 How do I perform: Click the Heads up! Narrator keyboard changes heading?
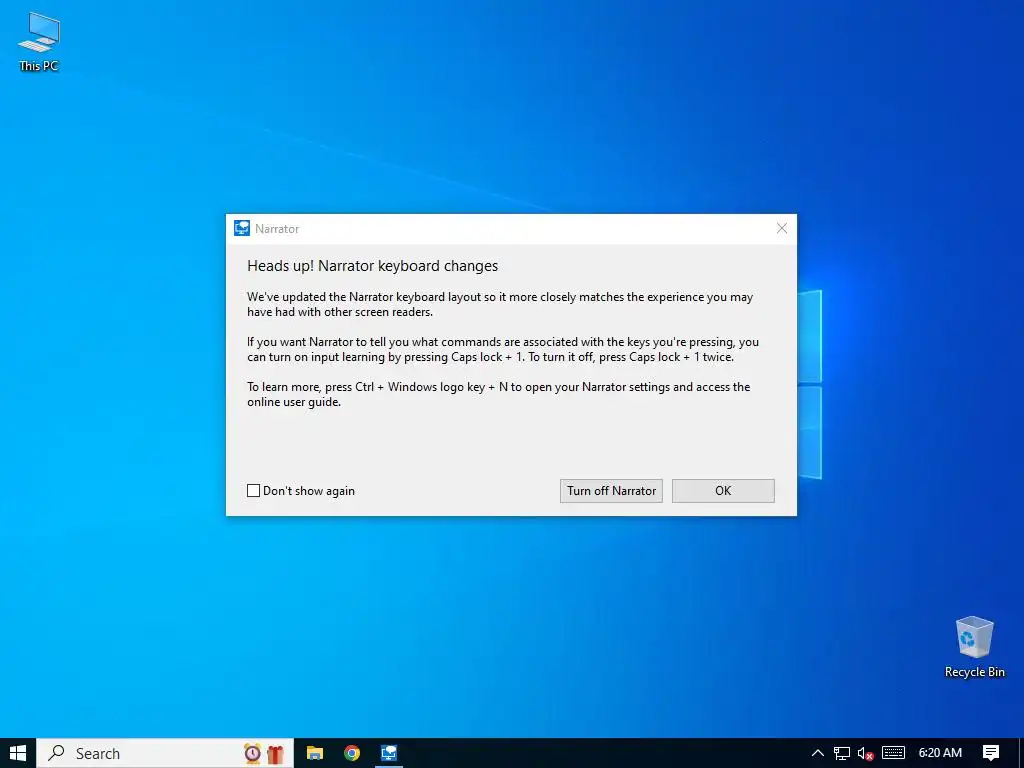click(x=372, y=266)
